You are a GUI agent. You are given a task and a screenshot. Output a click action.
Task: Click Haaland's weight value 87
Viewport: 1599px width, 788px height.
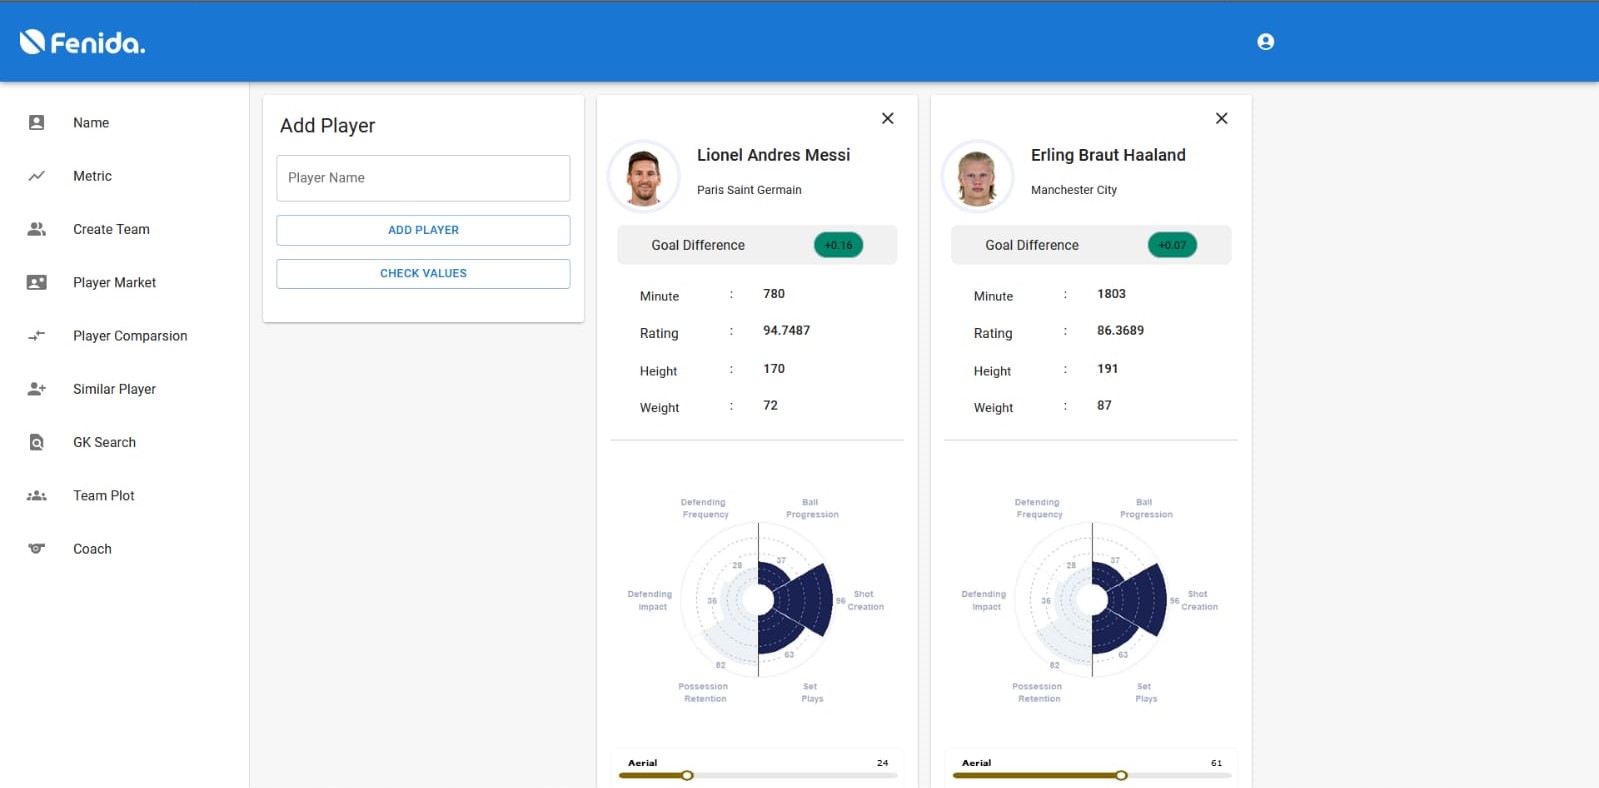pos(1104,406)
